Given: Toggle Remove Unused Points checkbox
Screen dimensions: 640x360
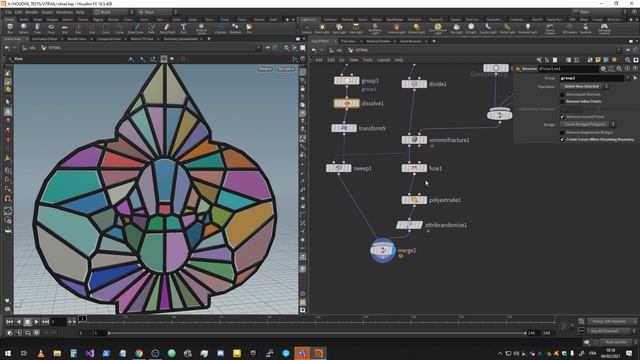Looking at the screenshot, I should [562, 117].
